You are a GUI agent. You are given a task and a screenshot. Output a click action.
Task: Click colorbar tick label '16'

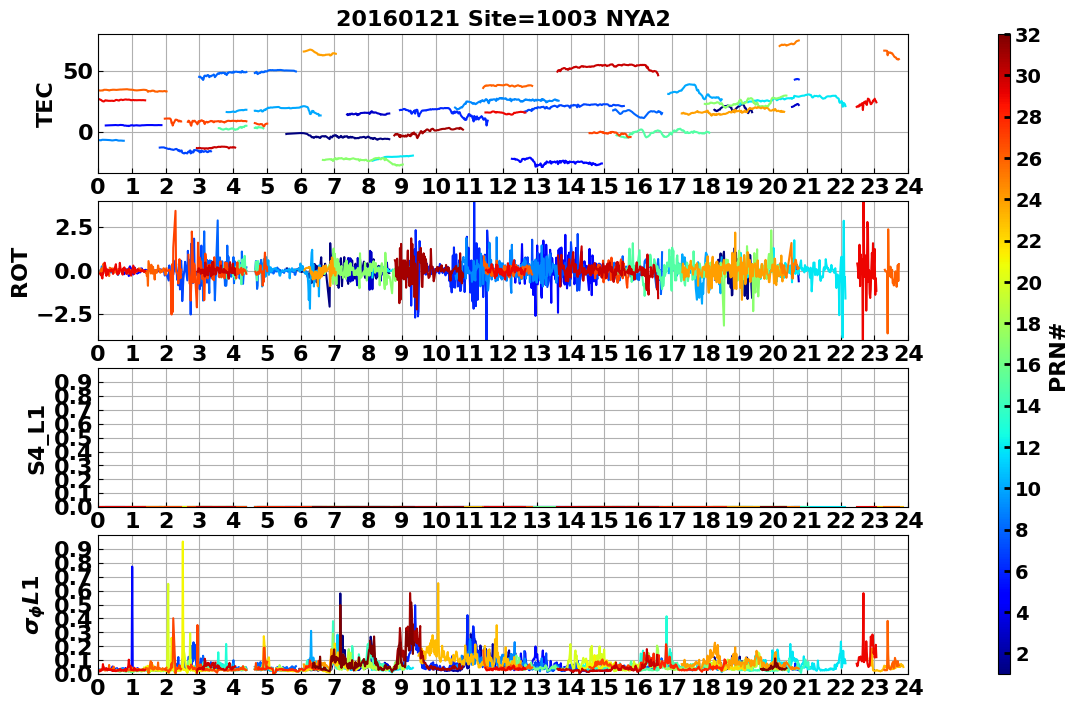tap(1028, 365)
